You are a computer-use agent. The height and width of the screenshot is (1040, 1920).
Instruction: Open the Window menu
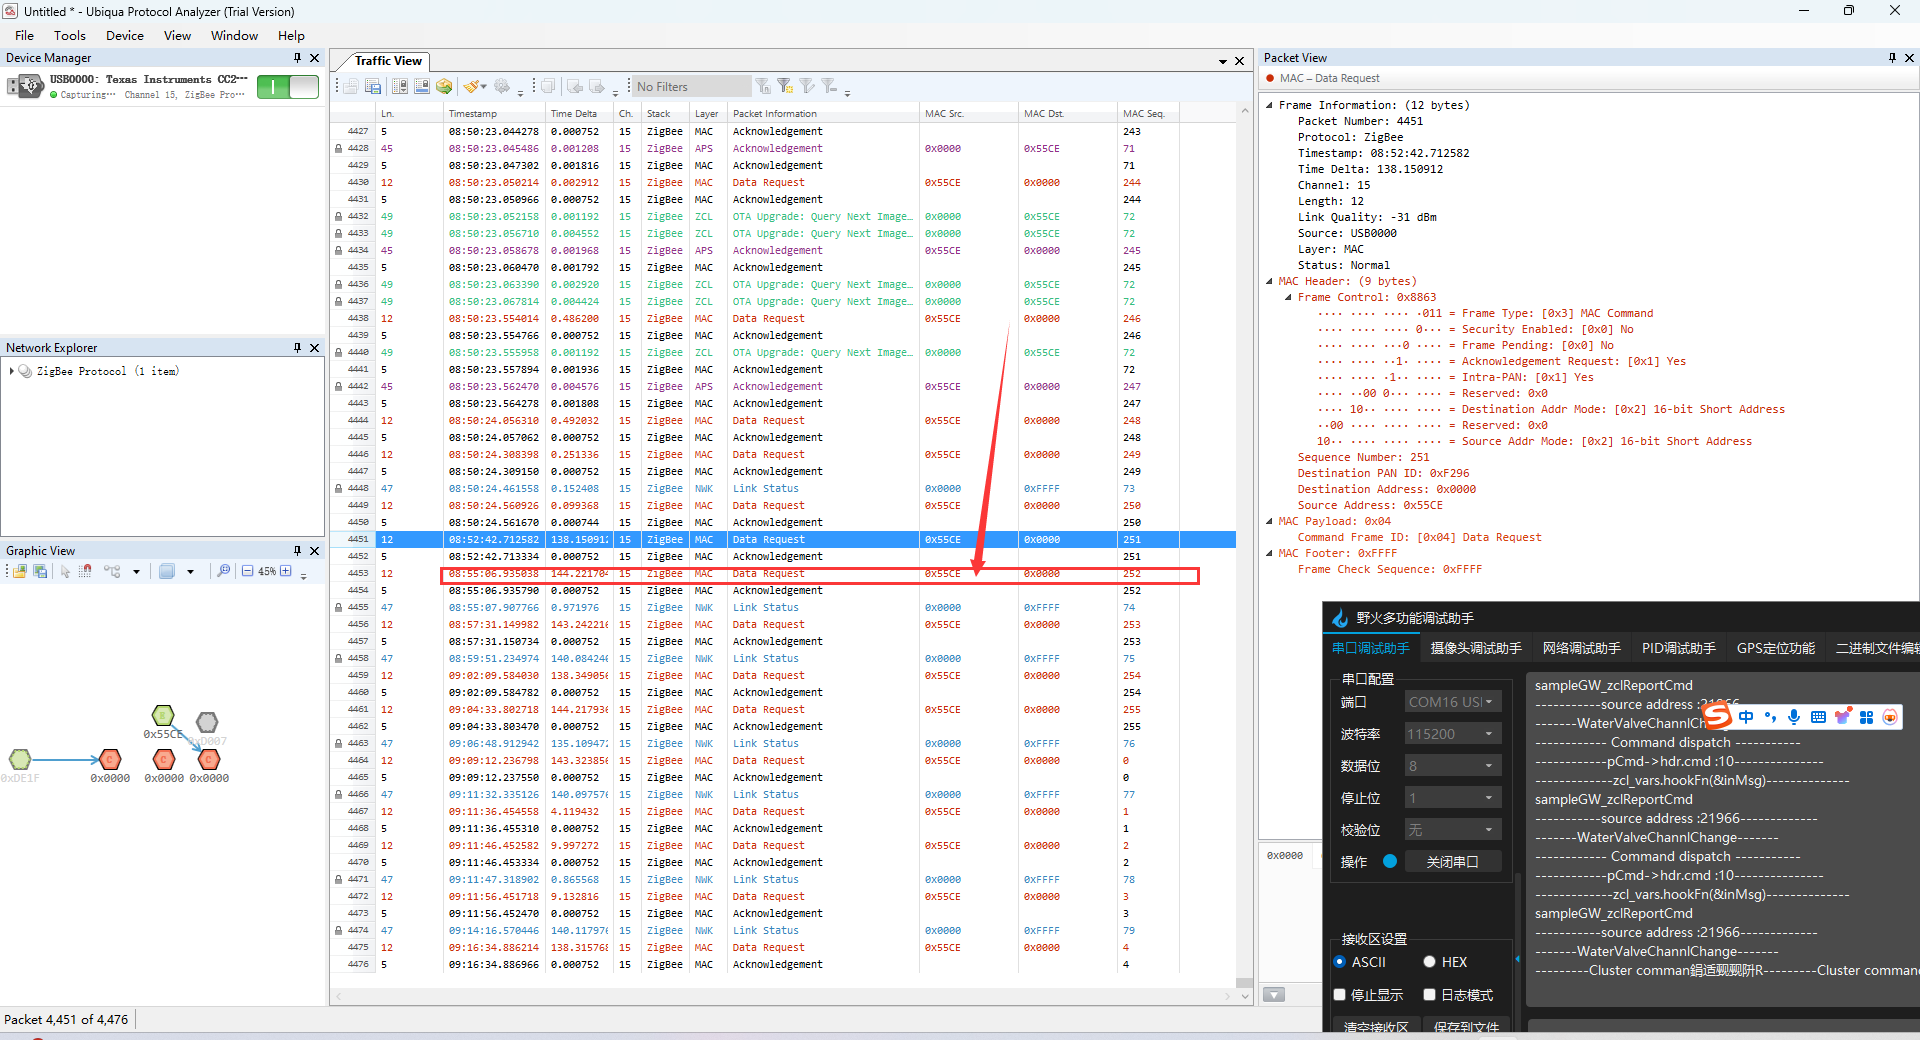coord(235,36)
